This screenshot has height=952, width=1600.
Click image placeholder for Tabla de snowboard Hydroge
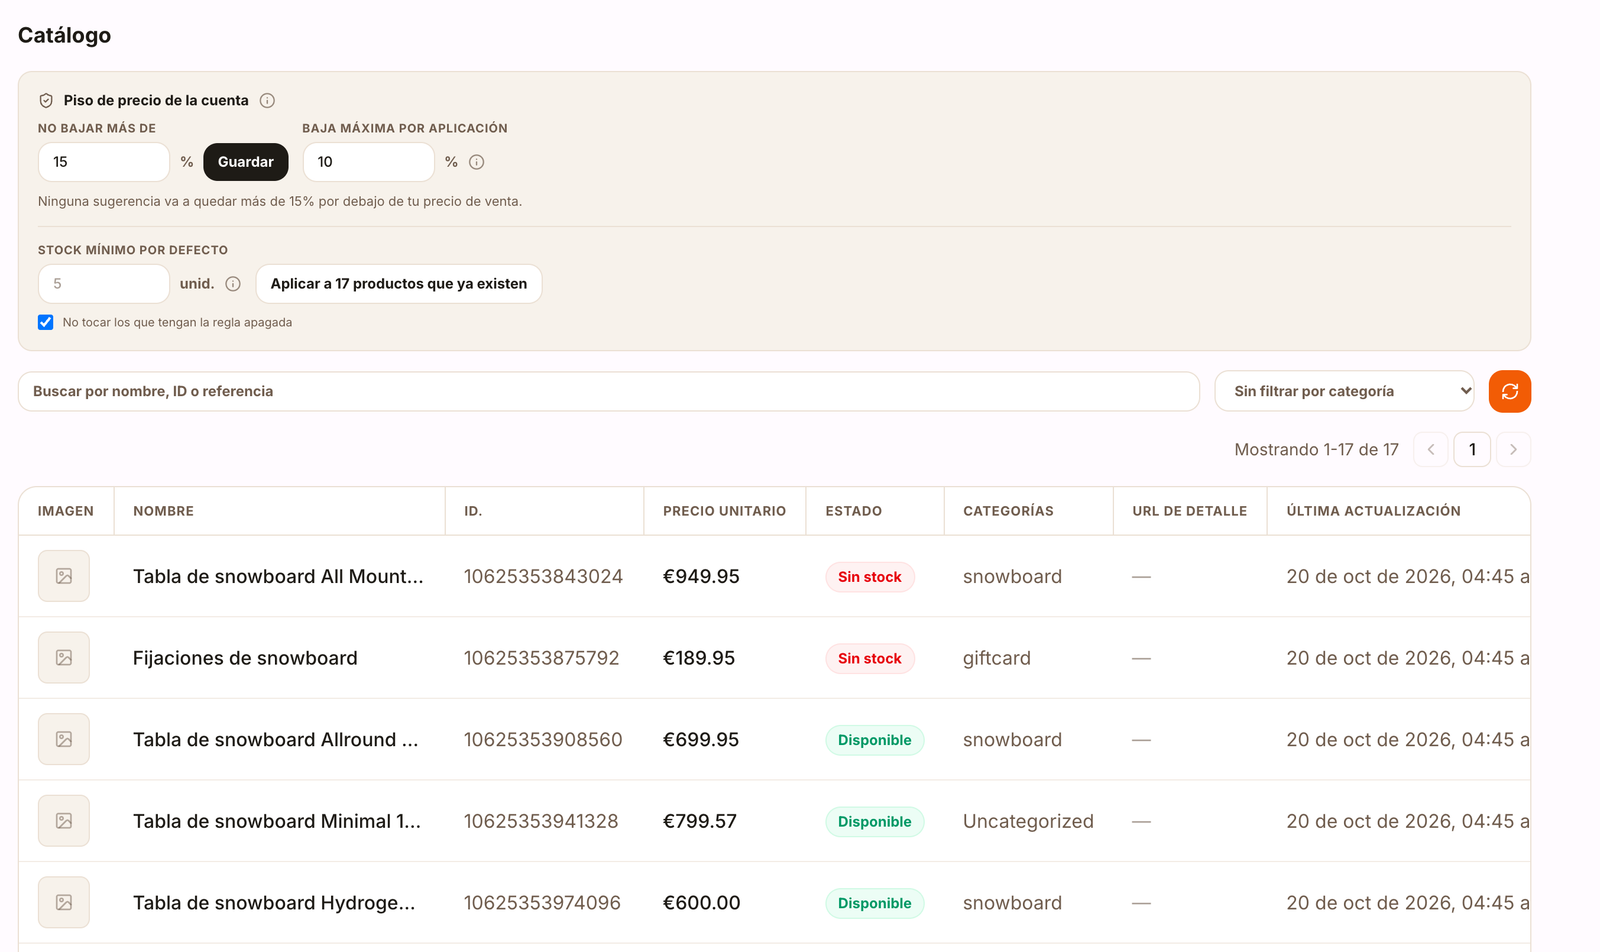tap(64, 903)
